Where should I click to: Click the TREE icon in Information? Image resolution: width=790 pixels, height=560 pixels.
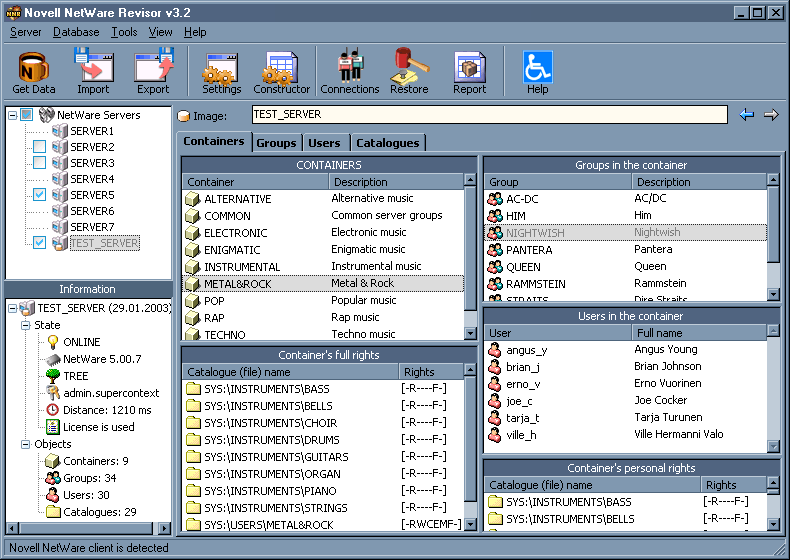(52, 376)
